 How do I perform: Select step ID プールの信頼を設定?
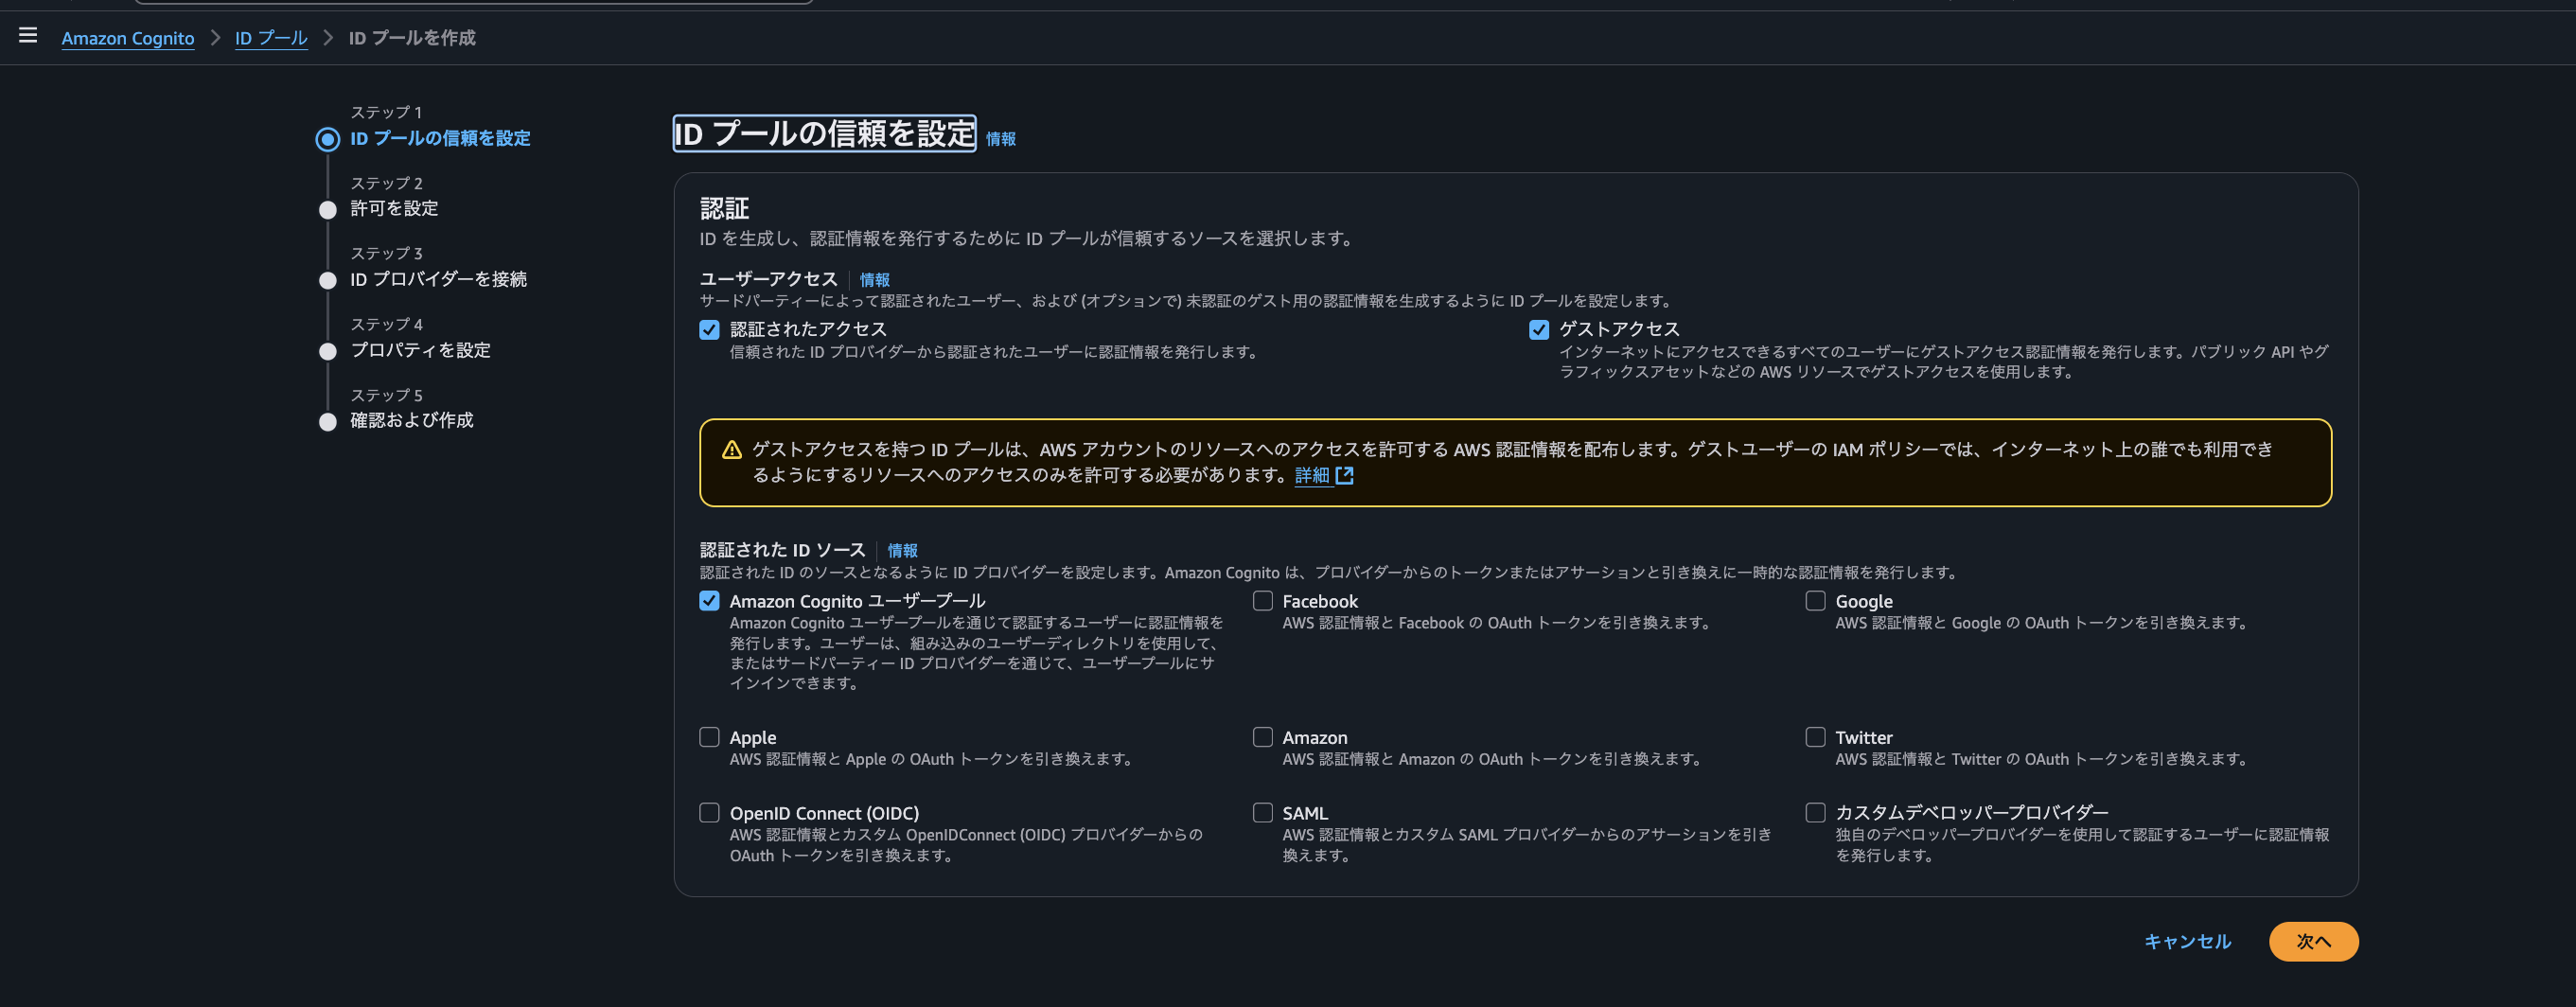(440, 139)
